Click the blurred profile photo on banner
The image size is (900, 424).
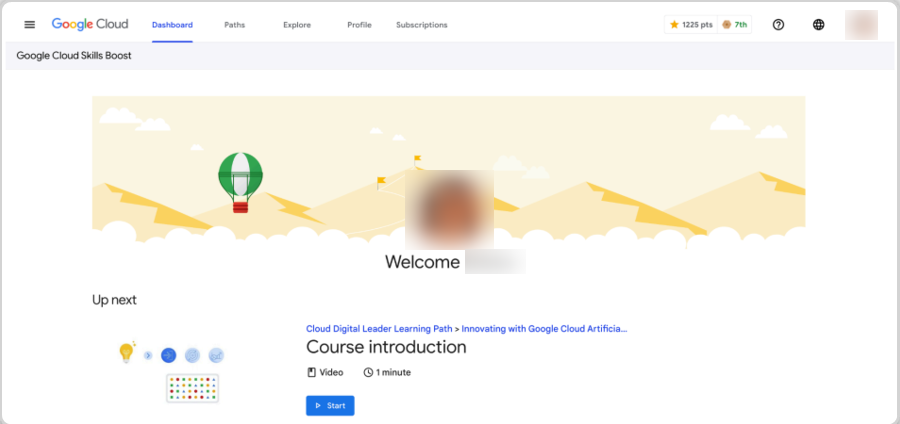[449, 209]
